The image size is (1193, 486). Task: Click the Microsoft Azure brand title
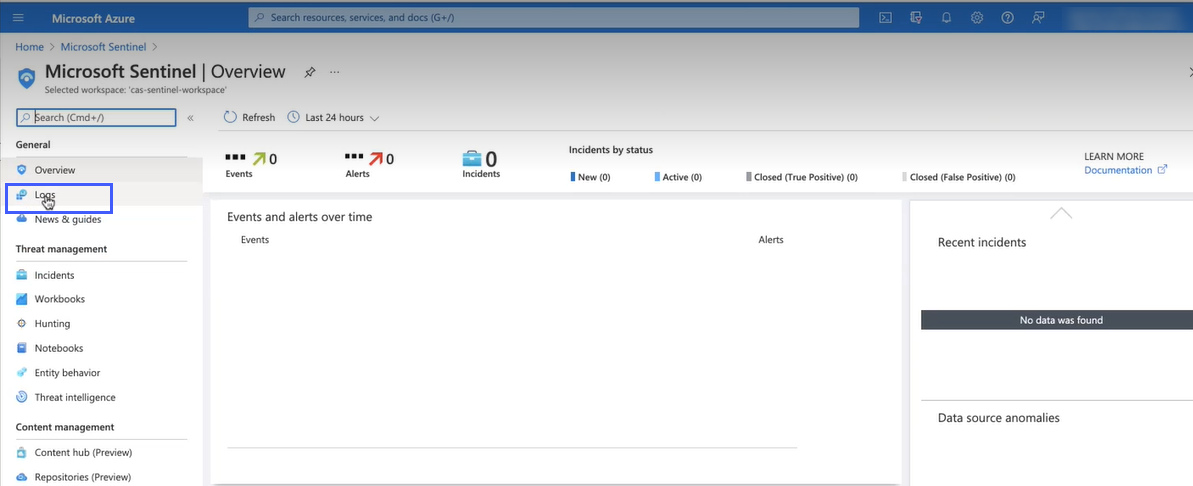coord(93,17)
